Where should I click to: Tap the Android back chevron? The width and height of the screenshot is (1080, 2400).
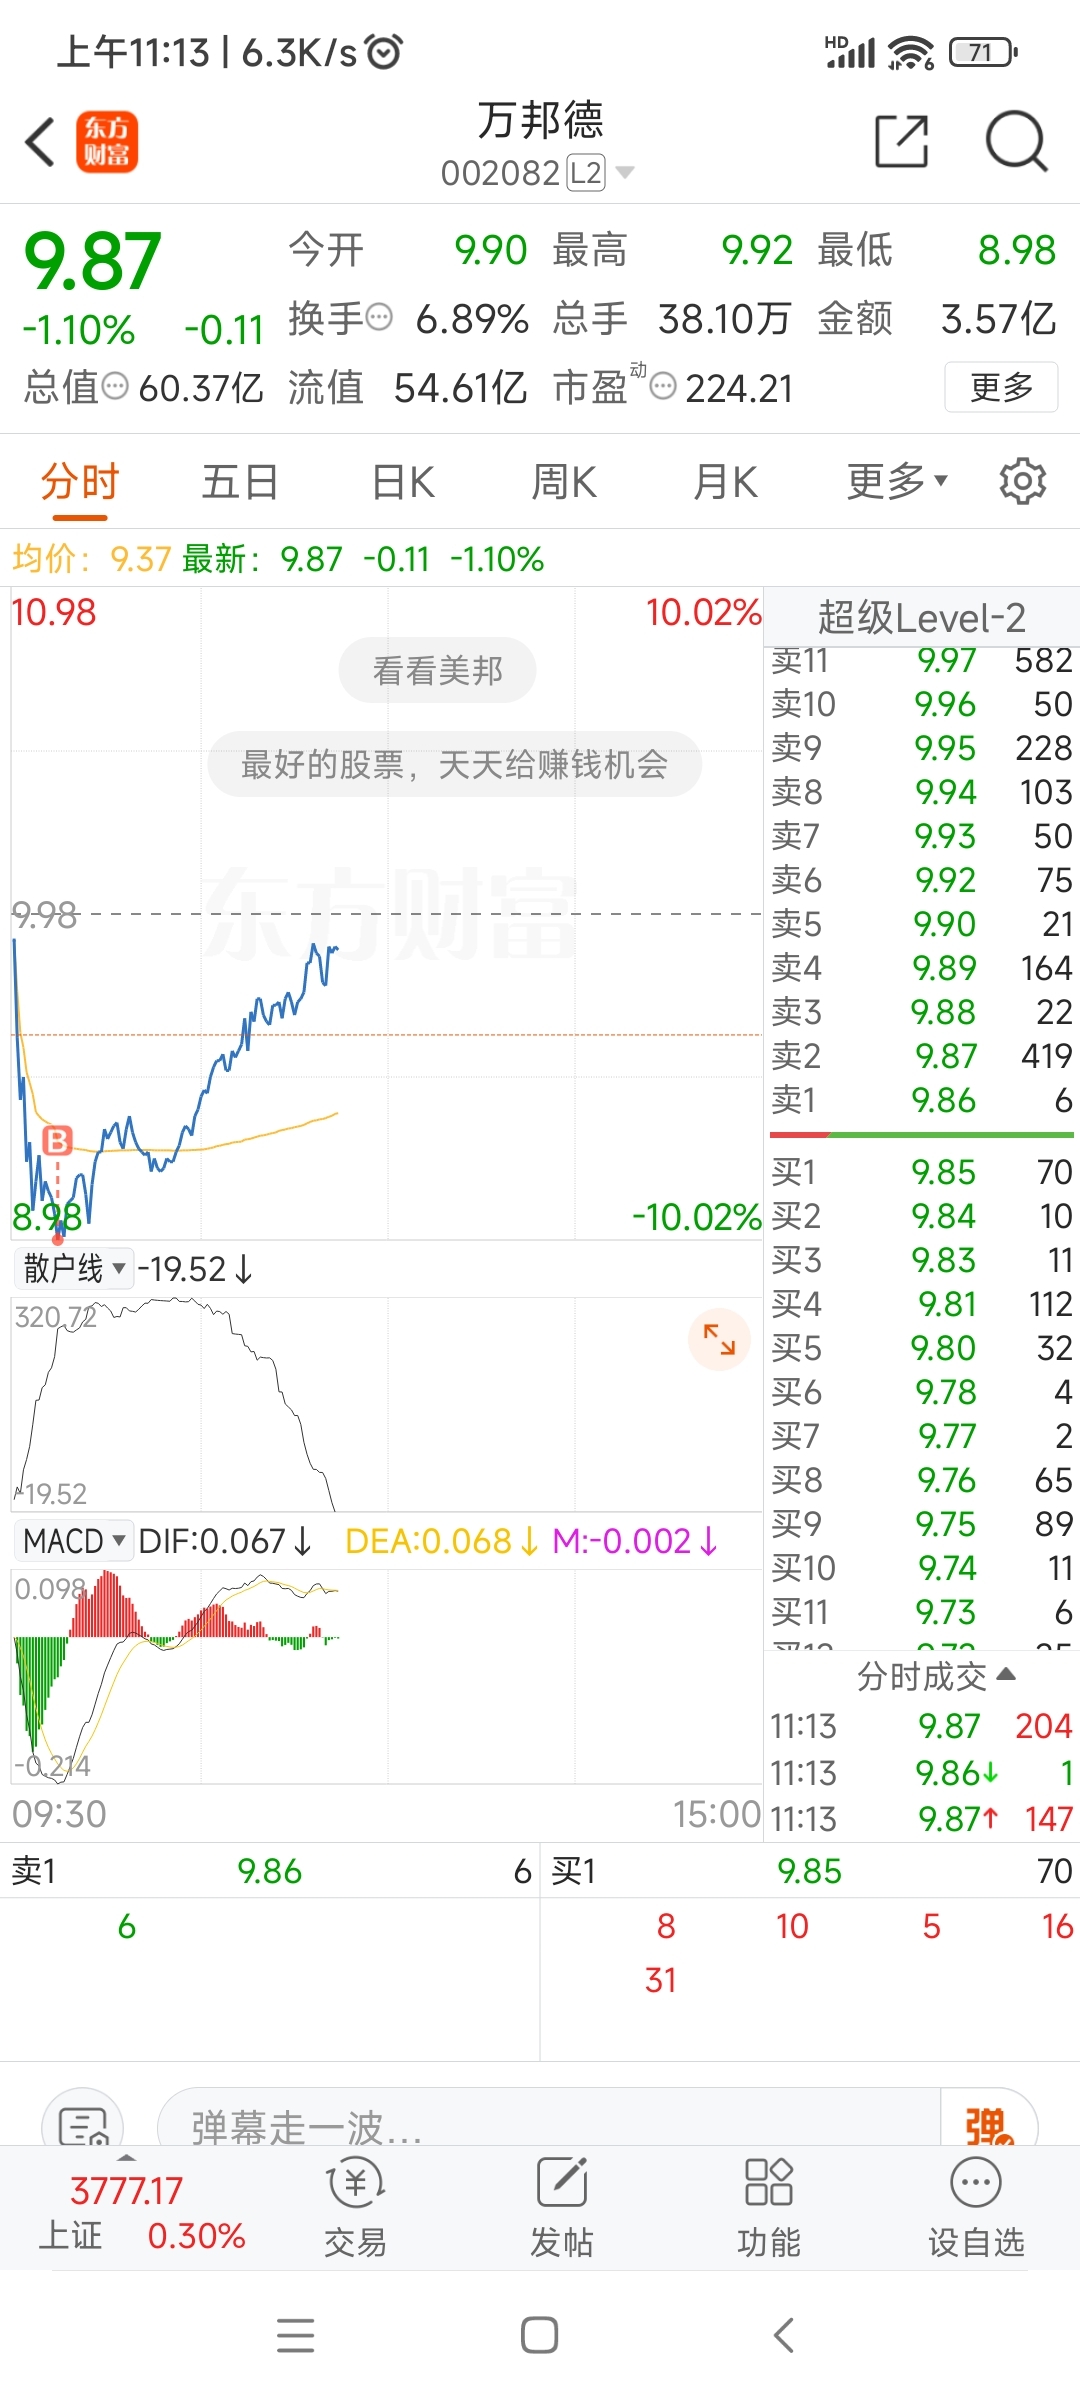784,2336
